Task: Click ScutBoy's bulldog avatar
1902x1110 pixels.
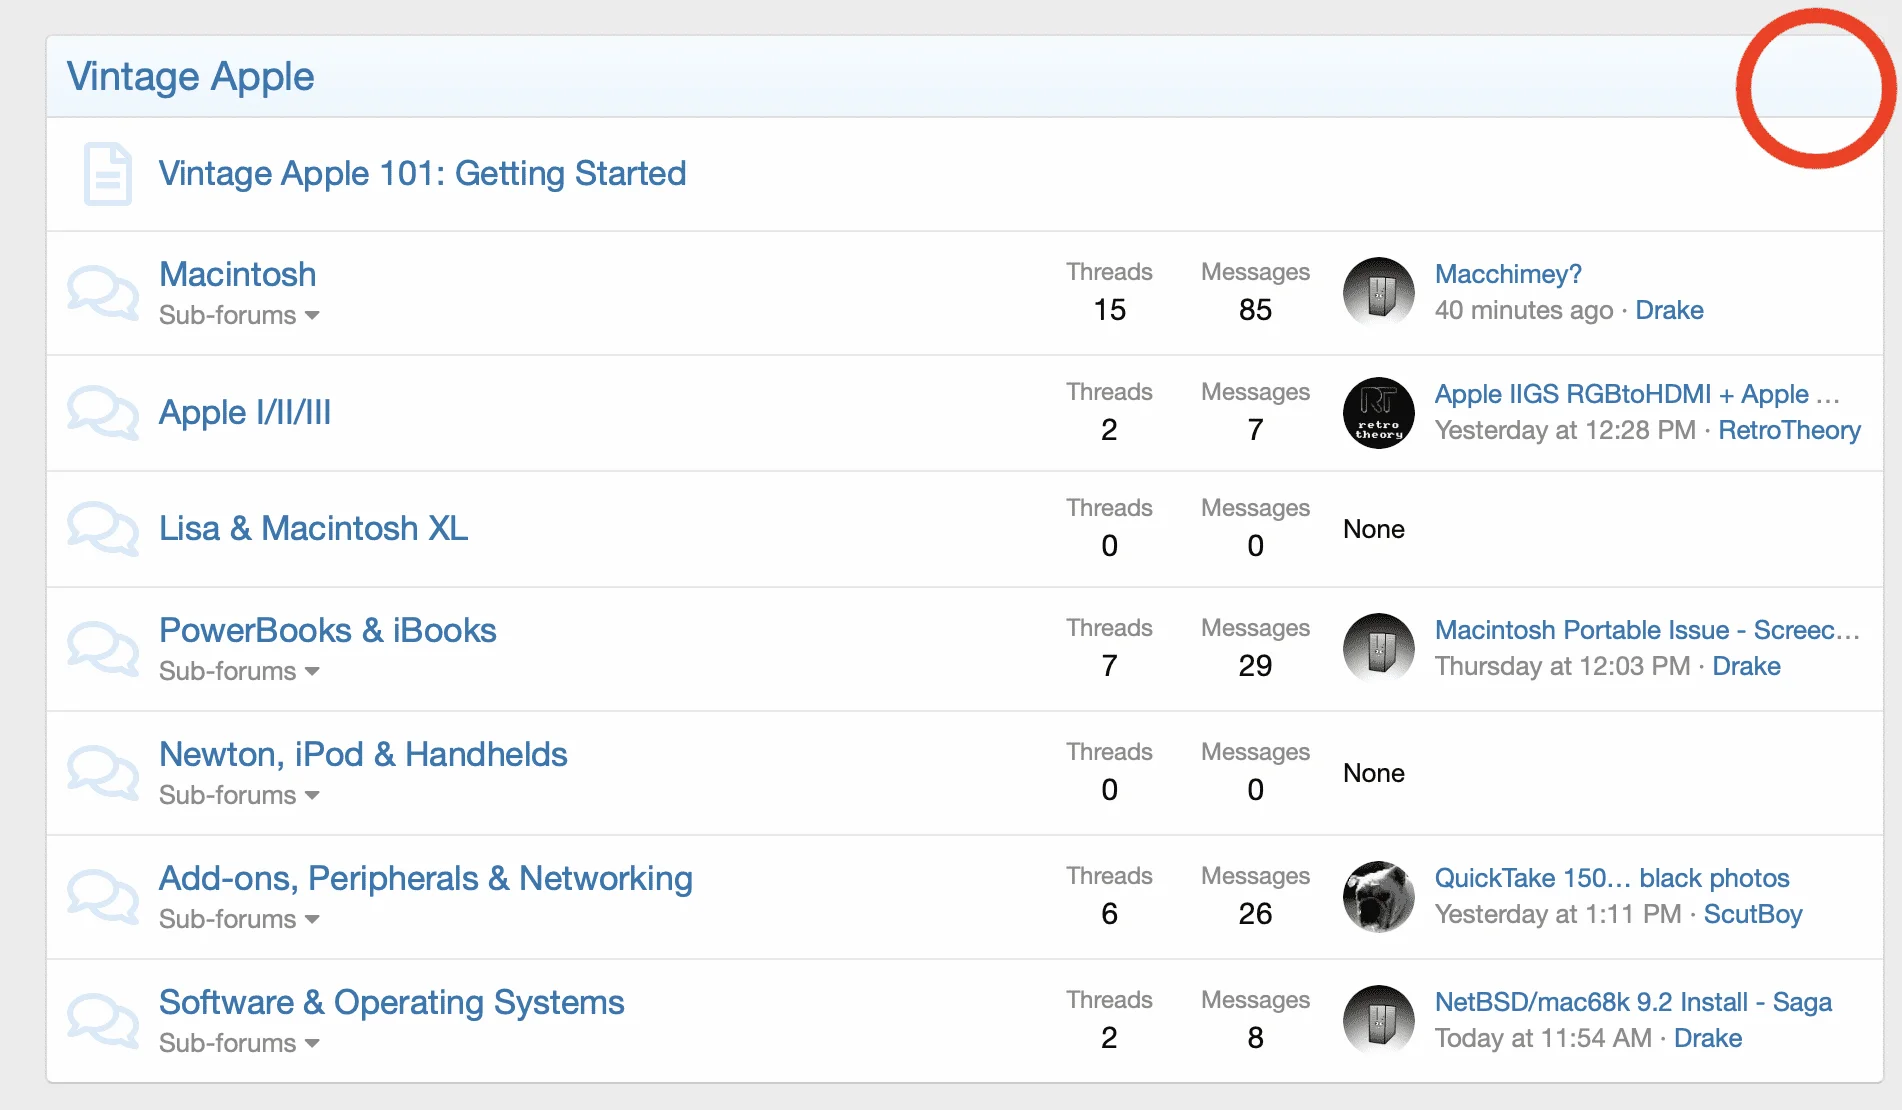Action: pyautogui.click(x=1378, y=897)
